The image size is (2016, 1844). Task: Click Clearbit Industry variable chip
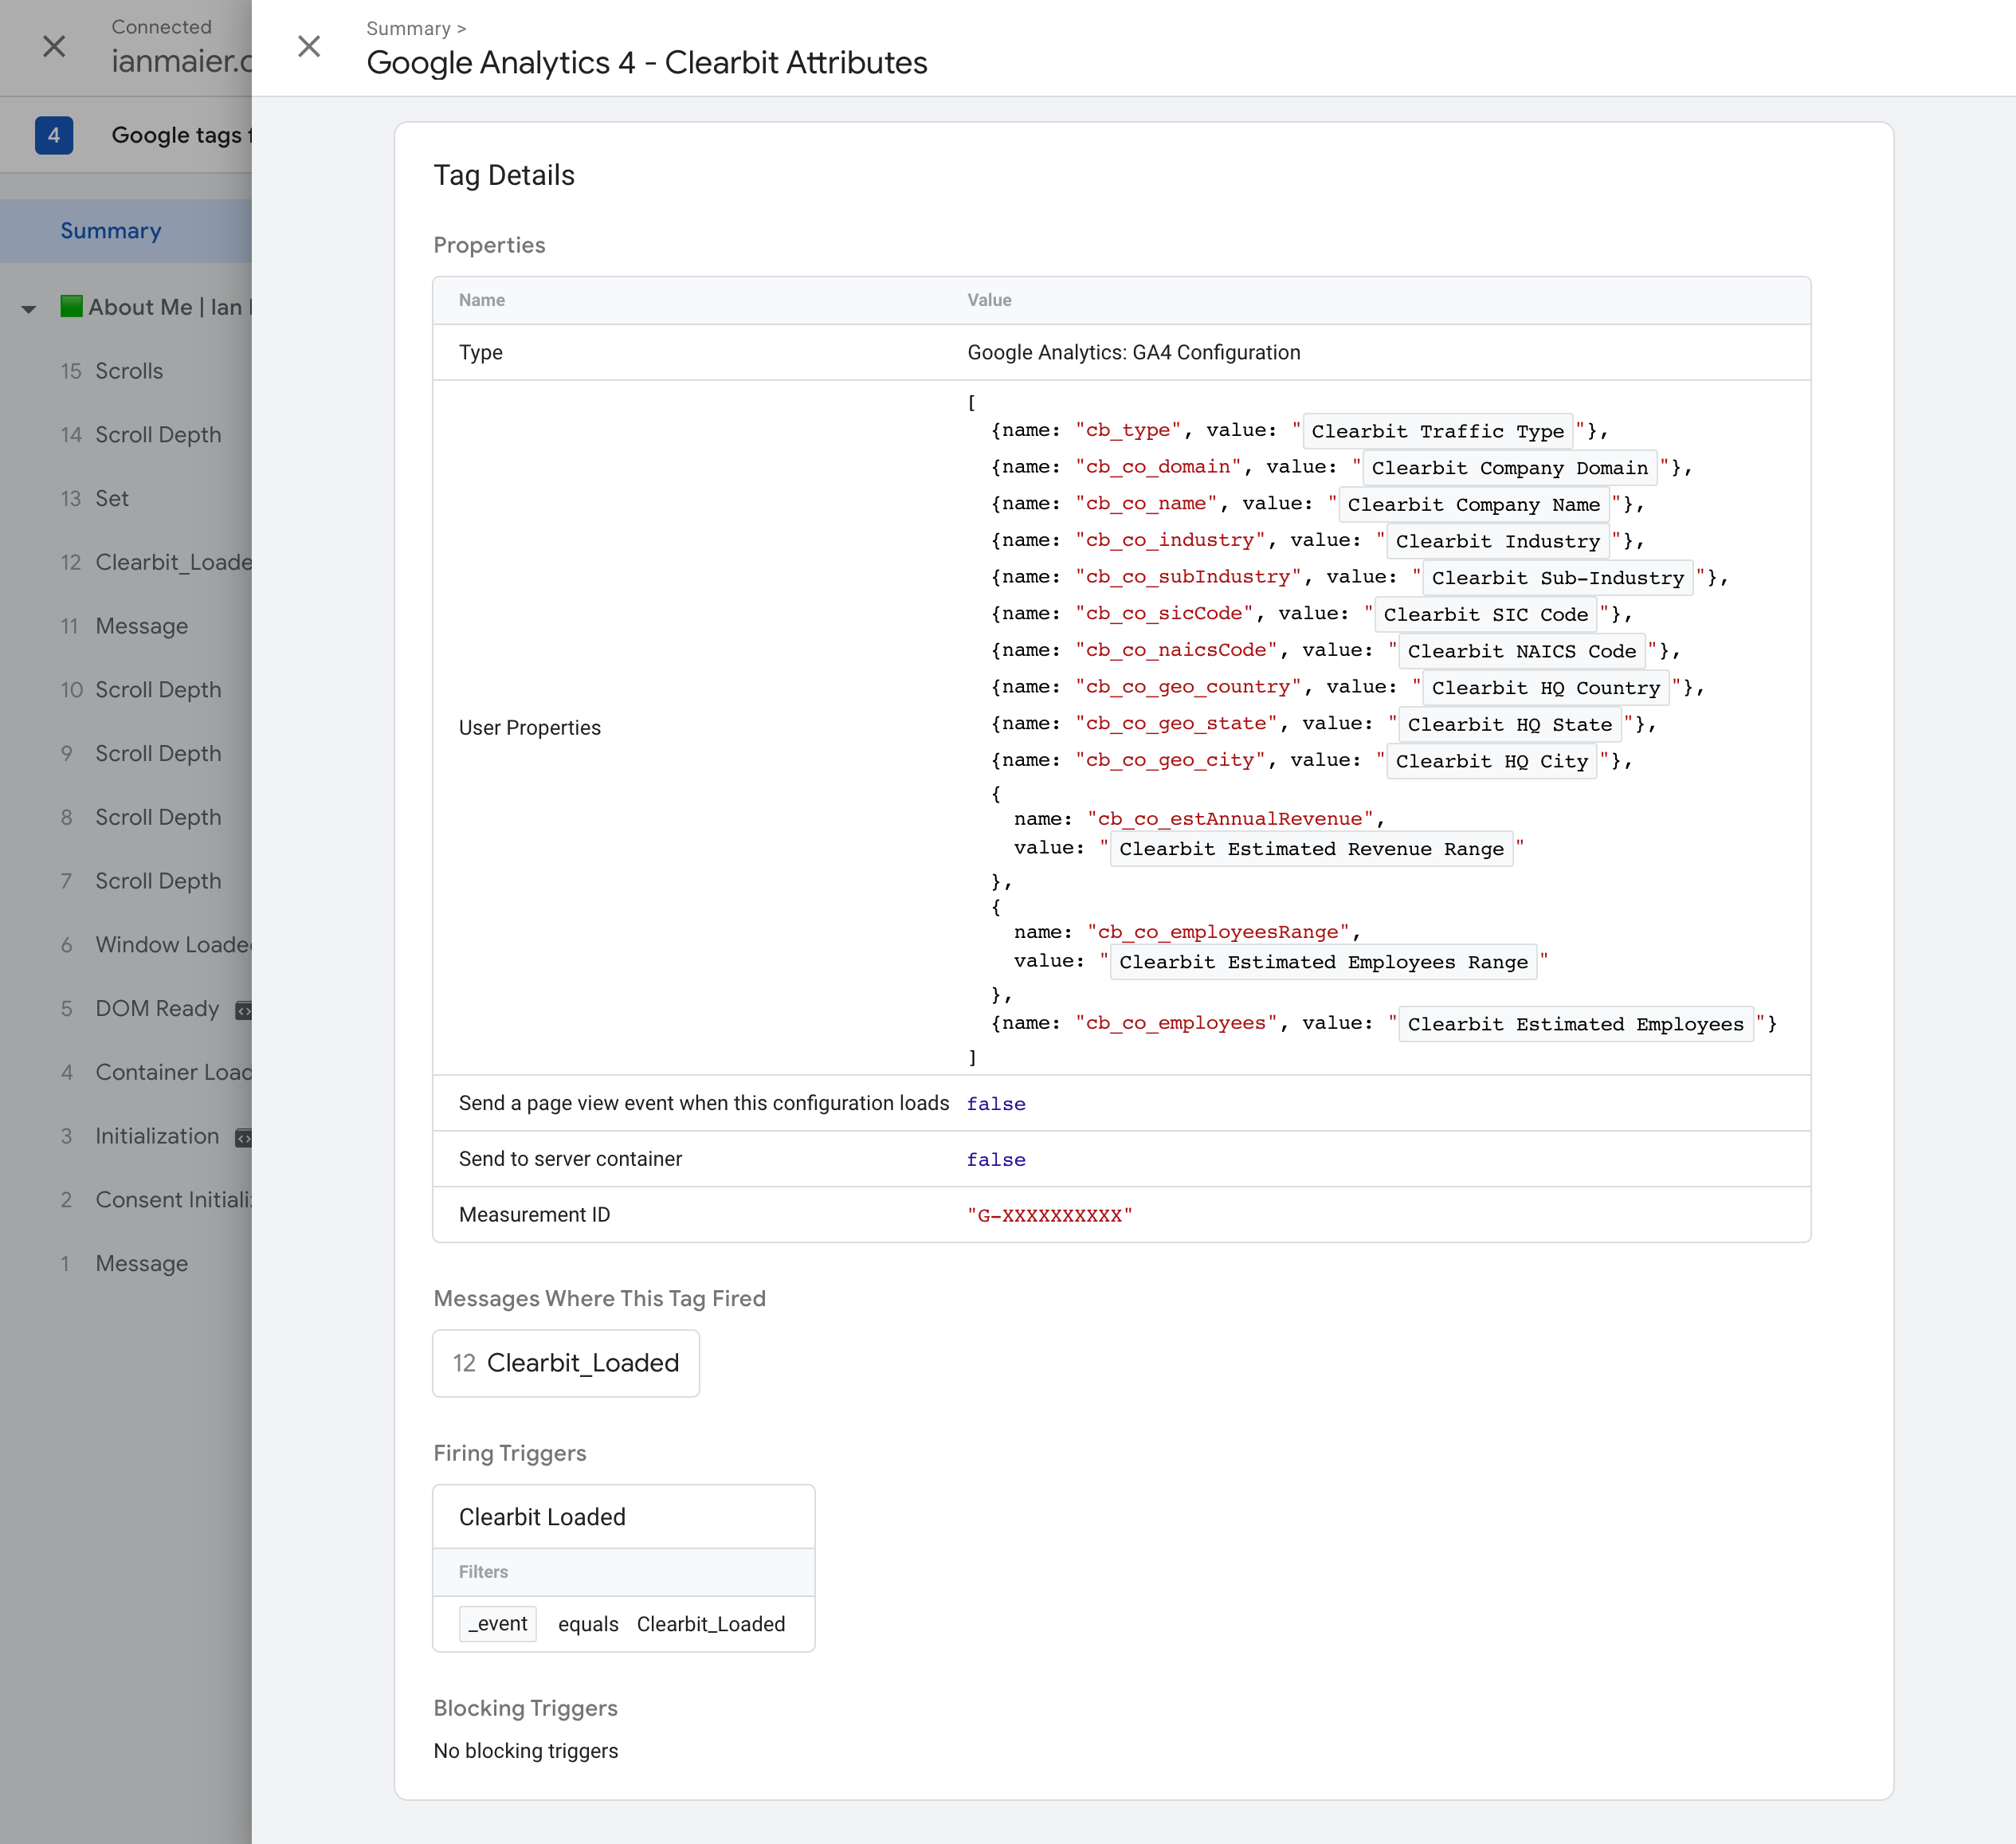tap(1497, 541)
